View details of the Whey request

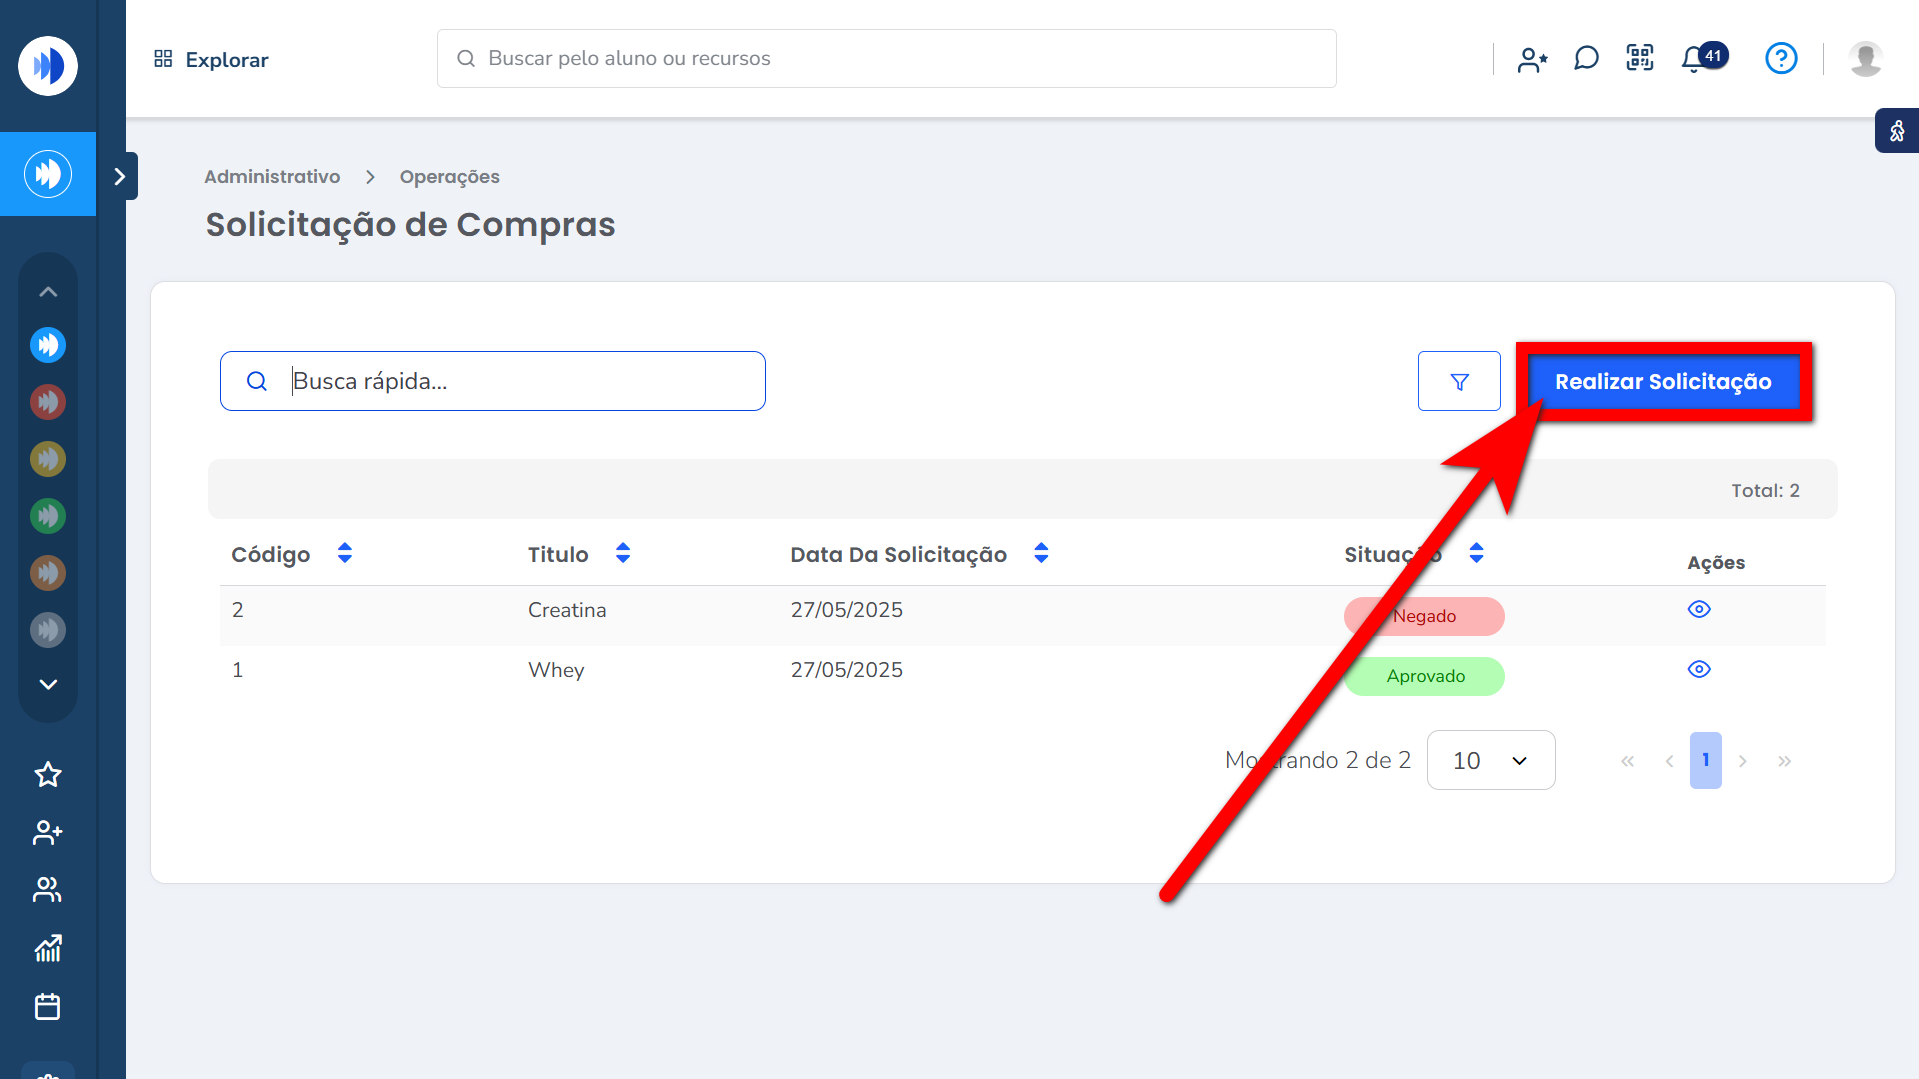point(1699,669)
